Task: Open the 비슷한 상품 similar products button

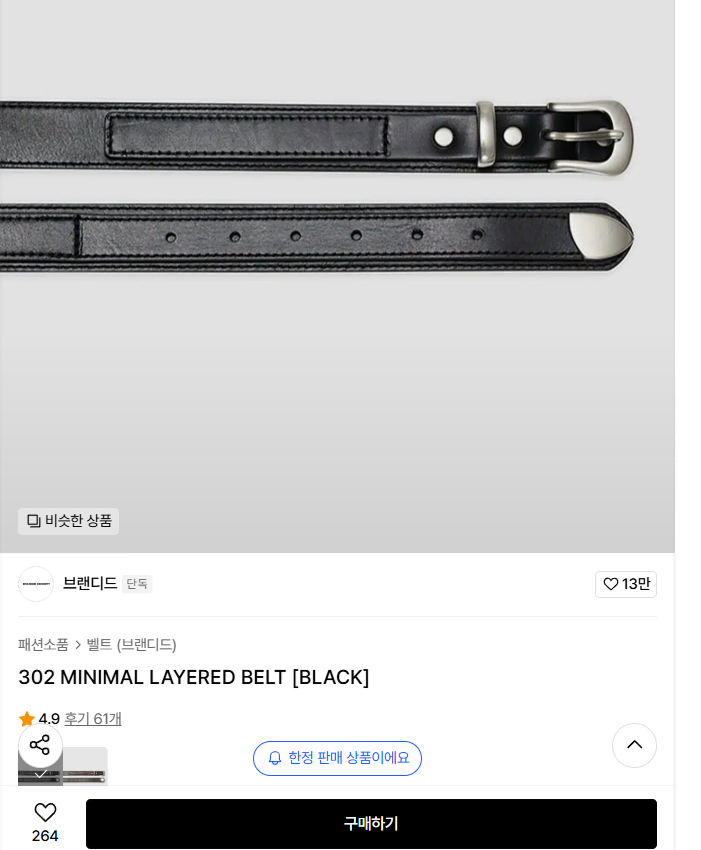Action: point(68,521)
